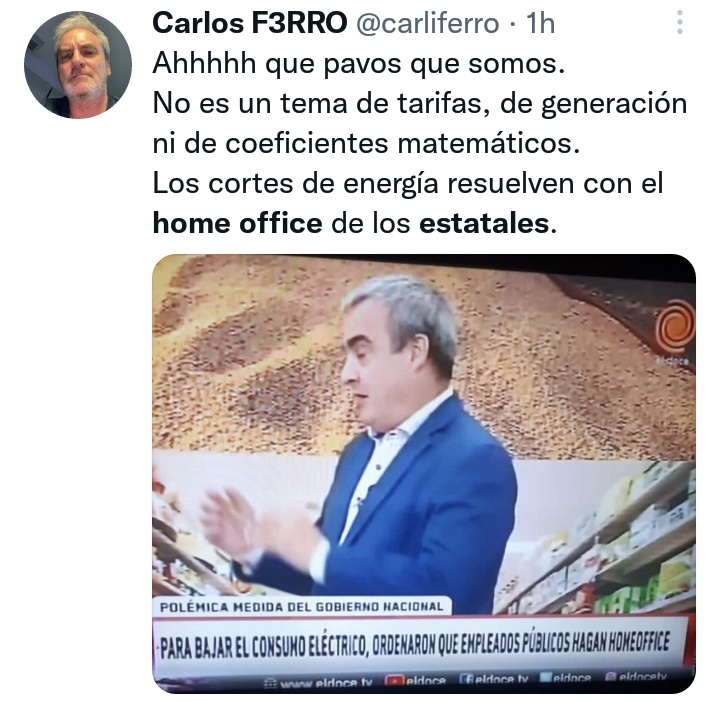Click the 'No es un tema de tarifas' line

click(420, 103)
